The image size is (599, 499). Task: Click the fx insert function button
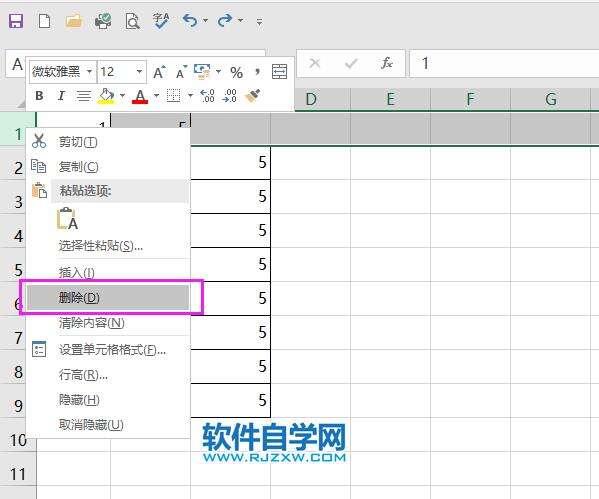pyautogui.click(x=387, y=63)
